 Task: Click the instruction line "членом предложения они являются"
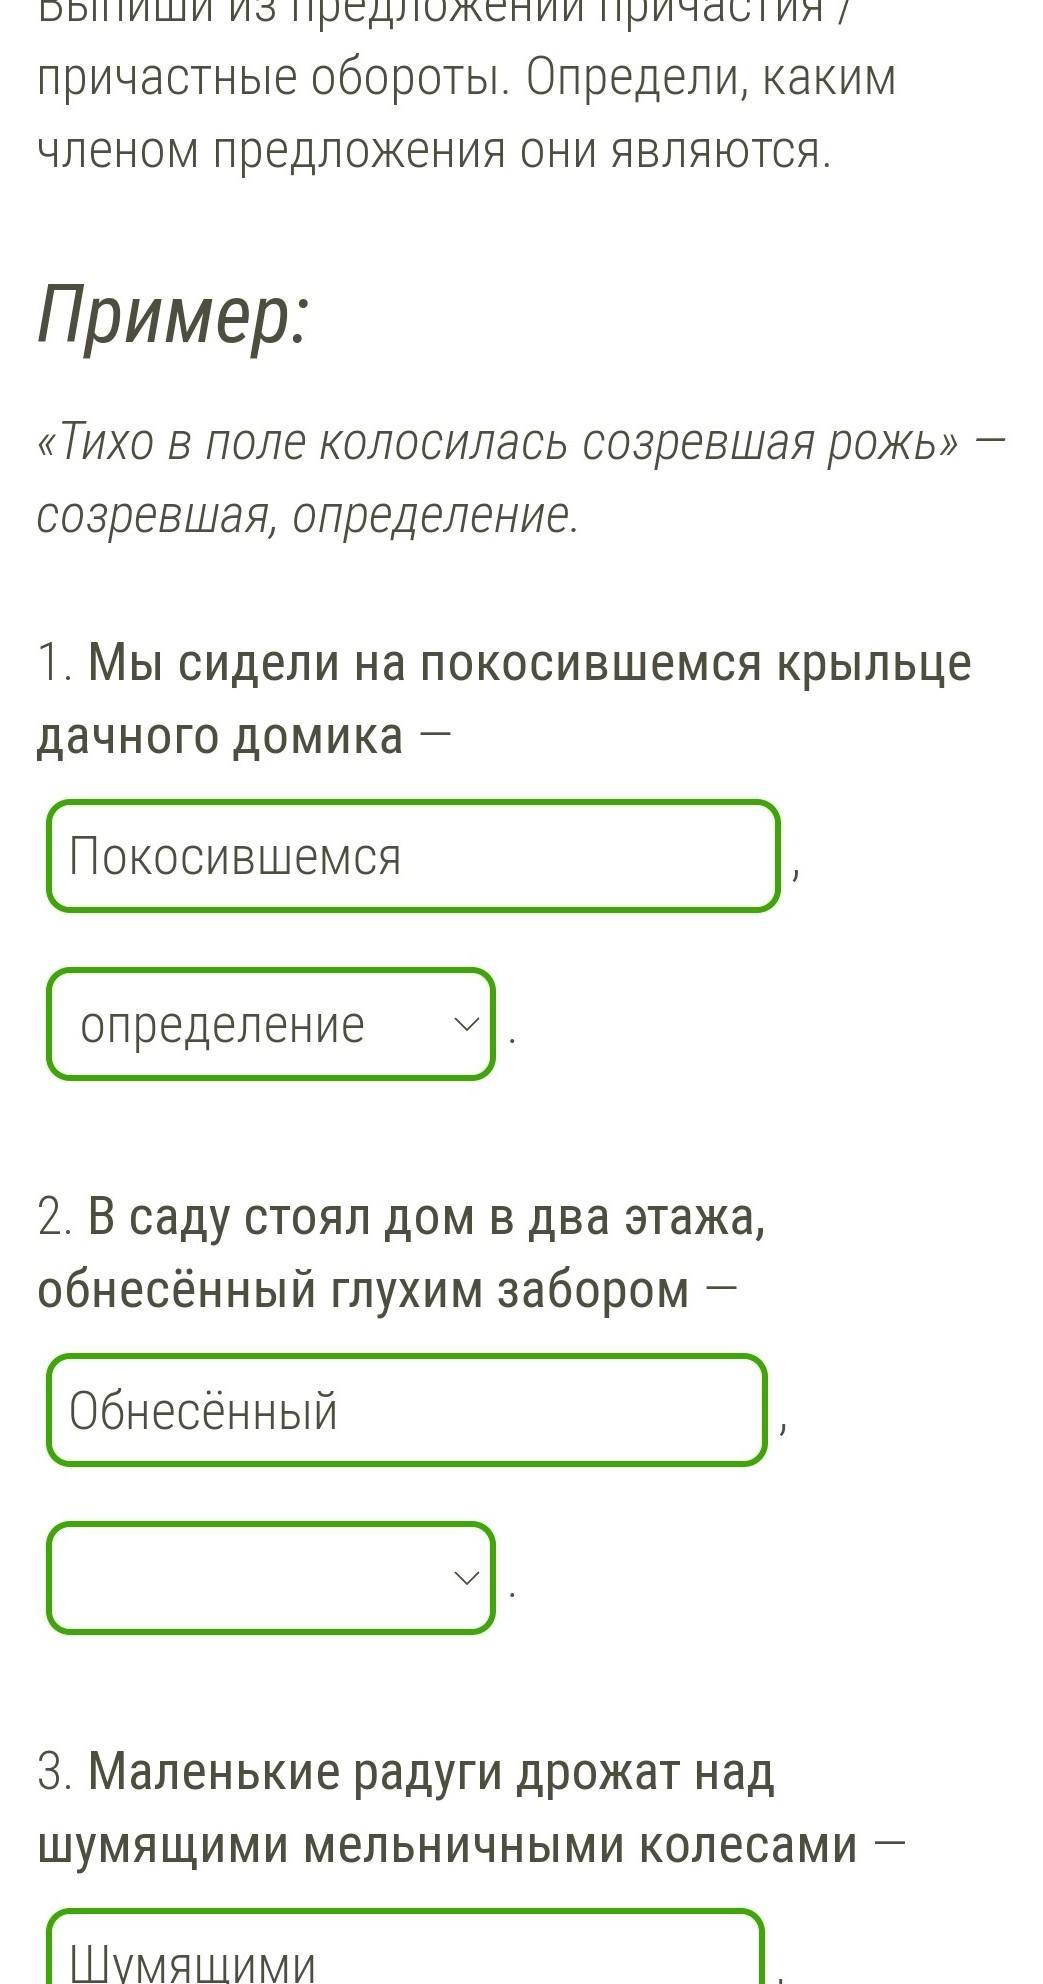(x=434, y=151)
